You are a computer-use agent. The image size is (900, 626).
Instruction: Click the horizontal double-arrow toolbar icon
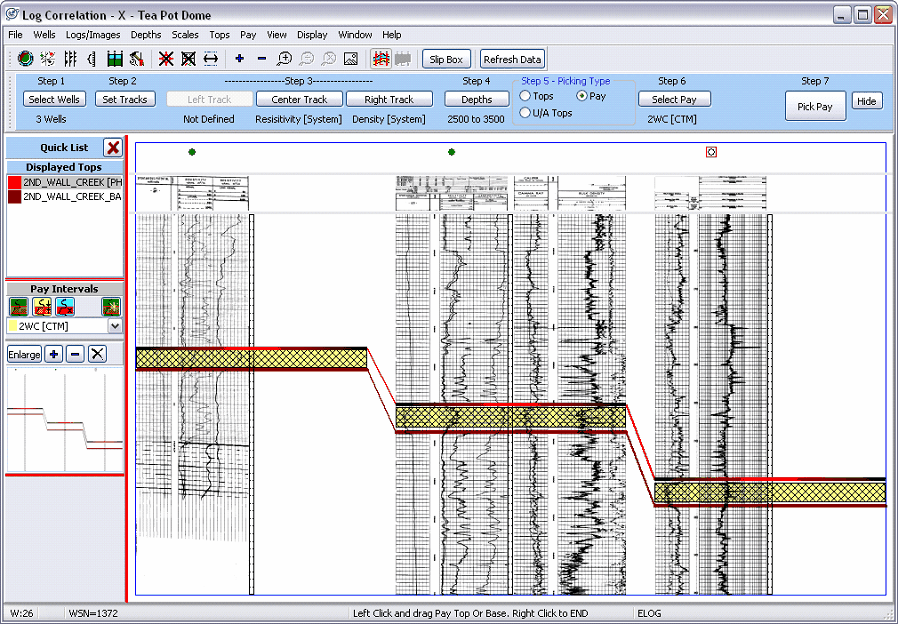click(x=211, y=59)
